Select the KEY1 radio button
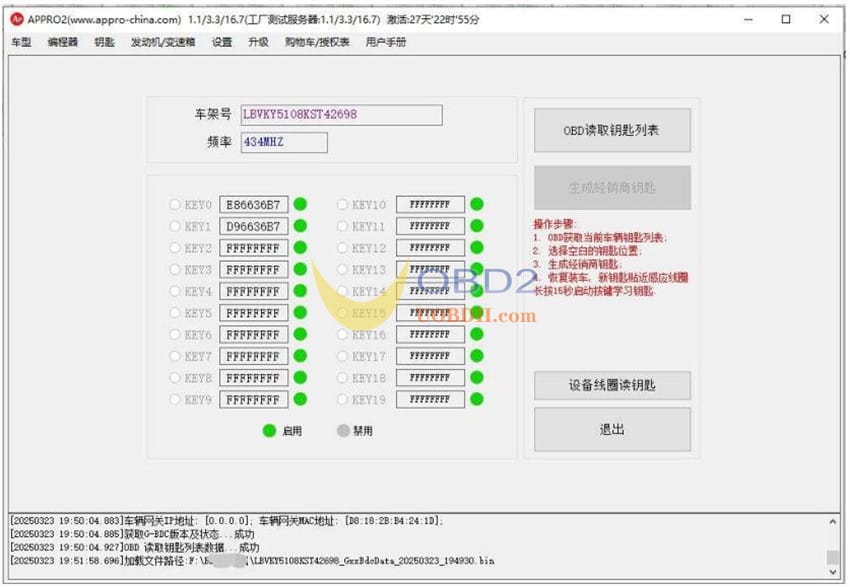Screen dimensions: 850x587 click(x=175, y=226)
